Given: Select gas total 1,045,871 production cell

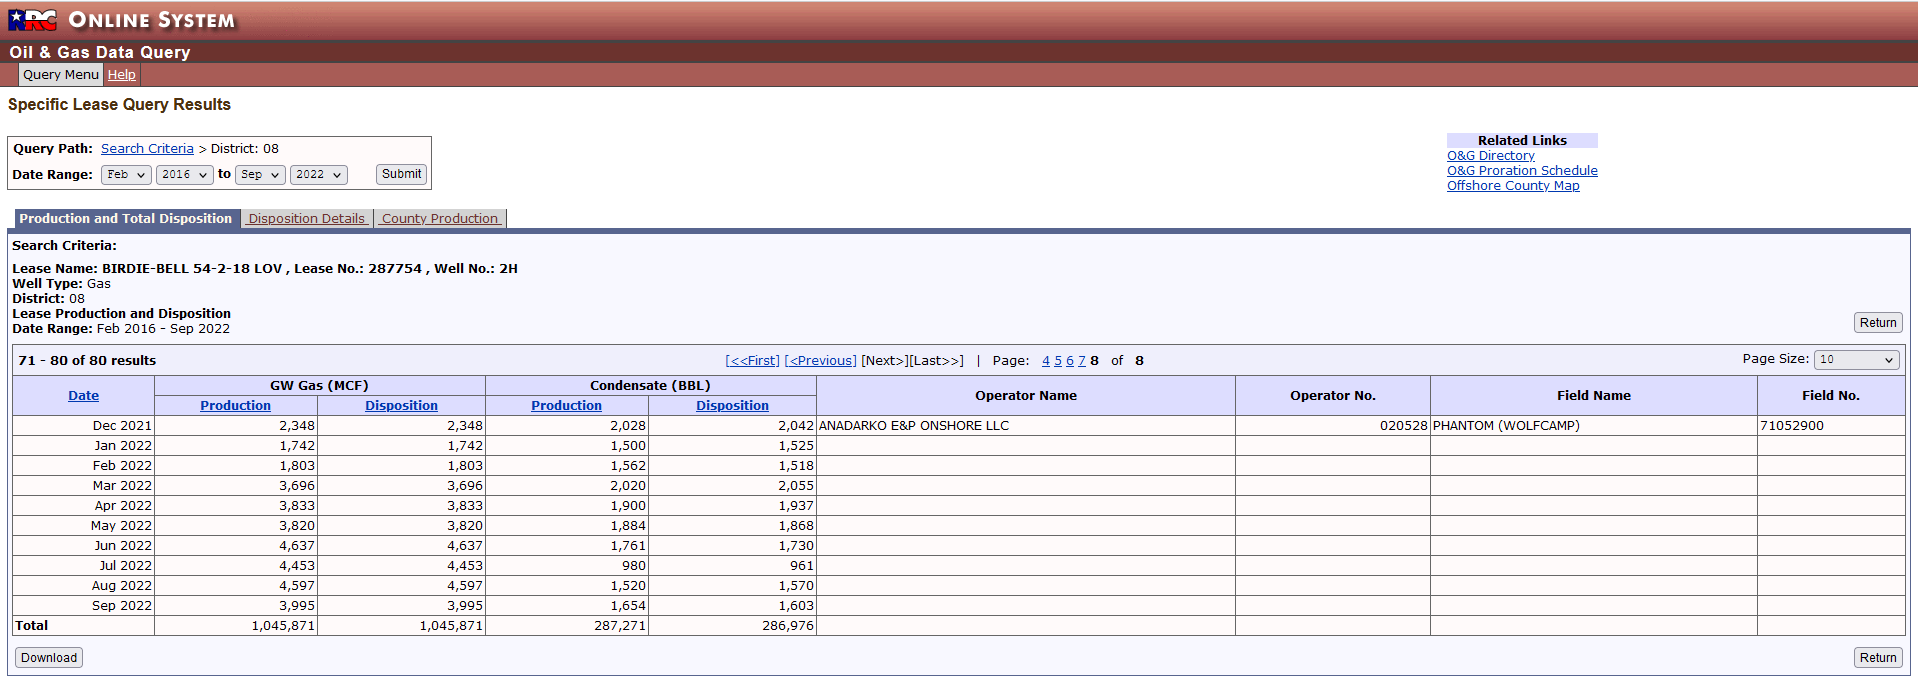Looking at the screenshot, I should pos(236,626).
